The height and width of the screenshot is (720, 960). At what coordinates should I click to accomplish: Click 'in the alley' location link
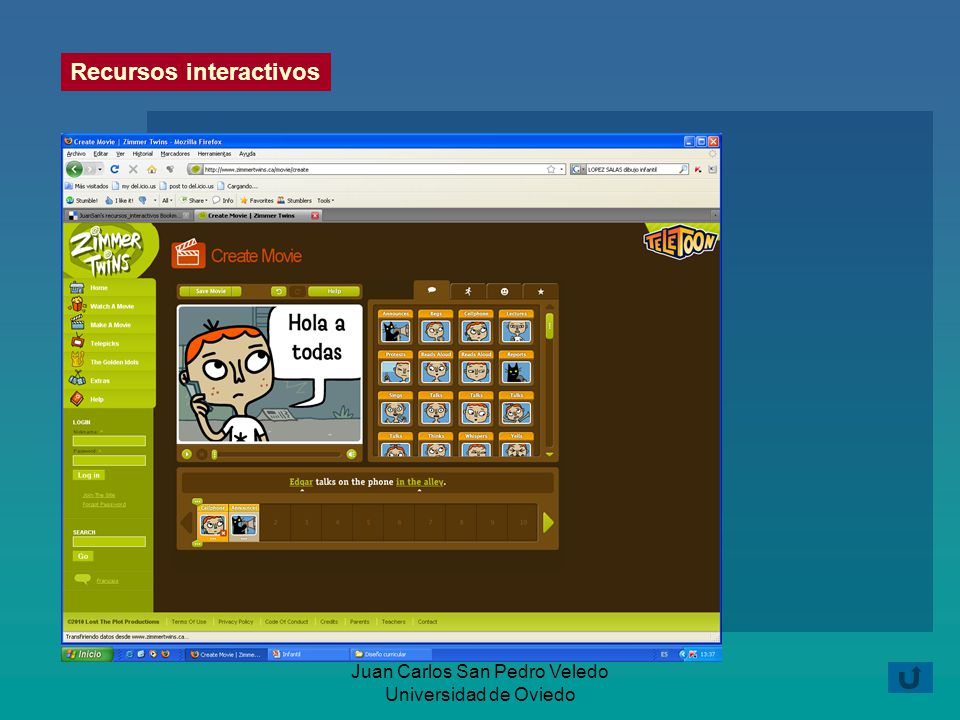click(419, 482)
